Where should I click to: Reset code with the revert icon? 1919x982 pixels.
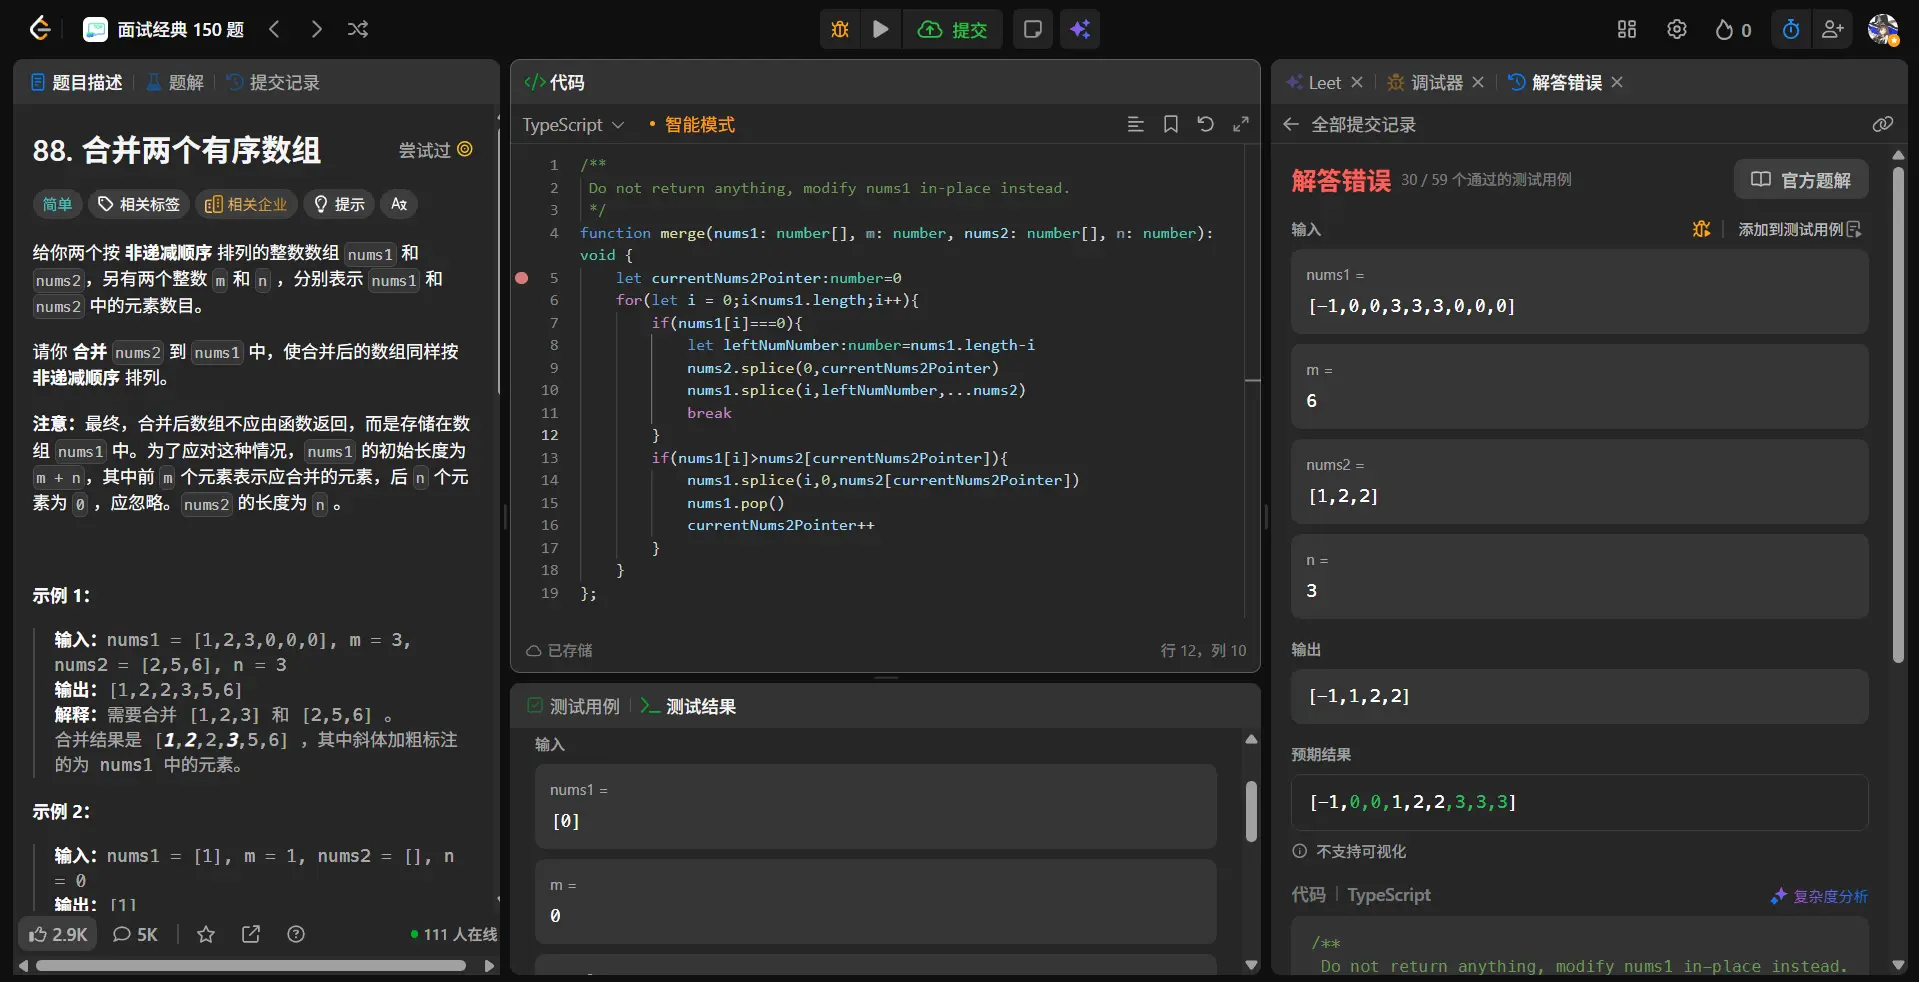[x=1205, y=124]
